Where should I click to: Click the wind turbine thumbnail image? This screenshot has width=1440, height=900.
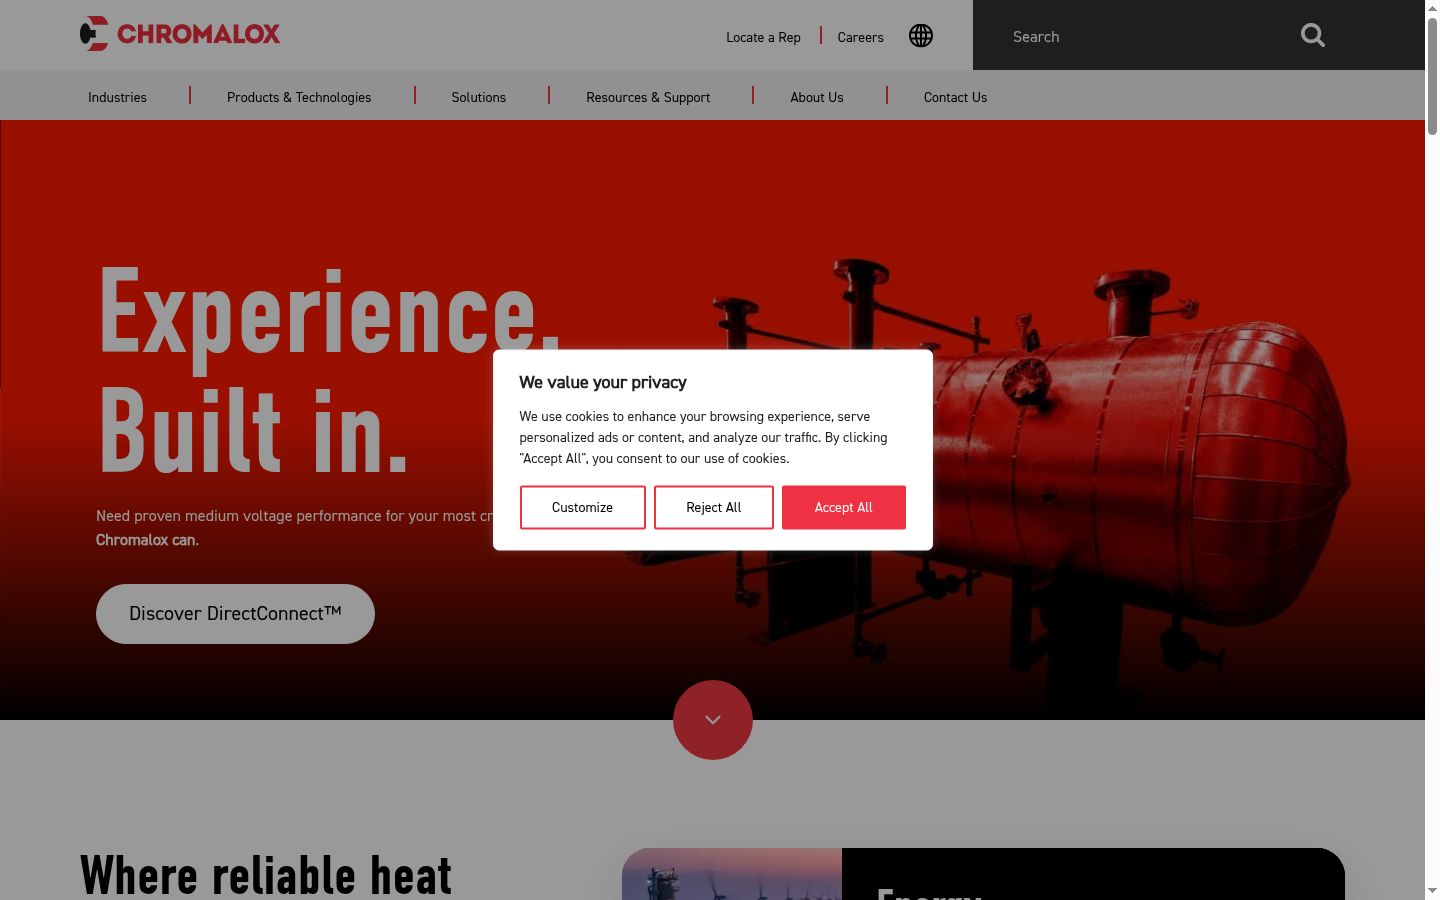(x=732, y=874)
